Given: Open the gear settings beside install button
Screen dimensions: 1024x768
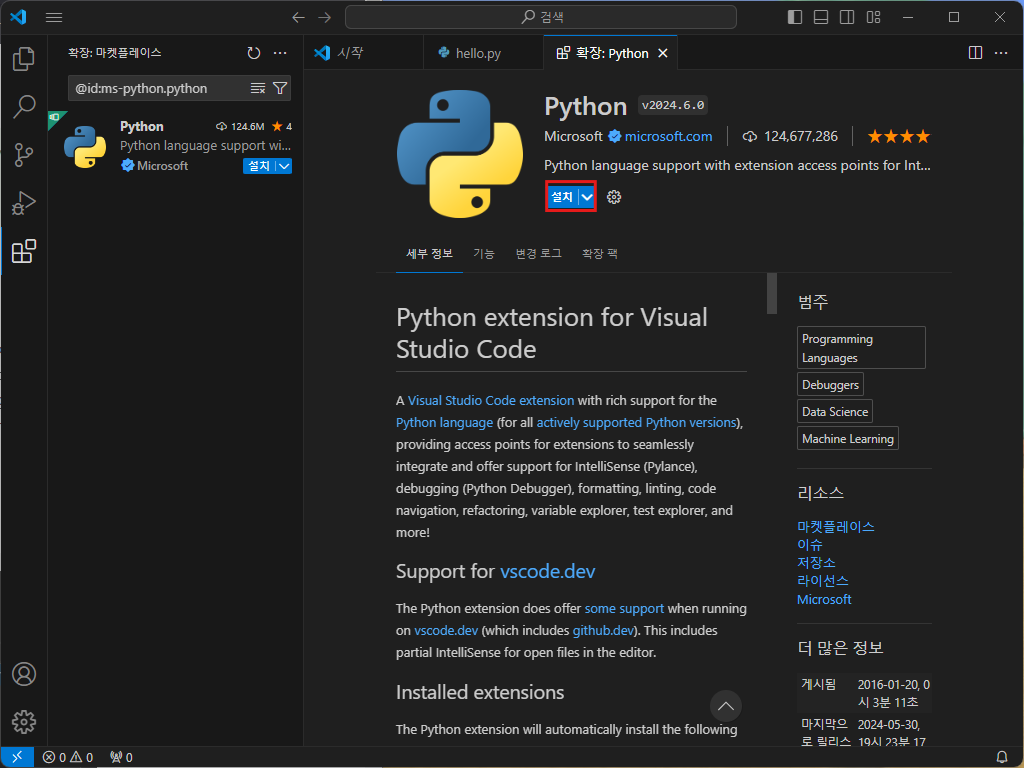Looking at the screenshot, I should point(614,197).
